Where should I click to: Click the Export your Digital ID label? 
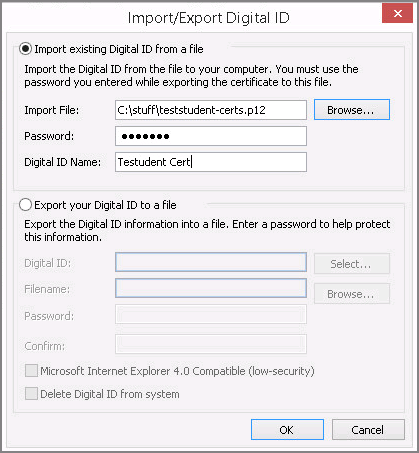tap(105, 205)
